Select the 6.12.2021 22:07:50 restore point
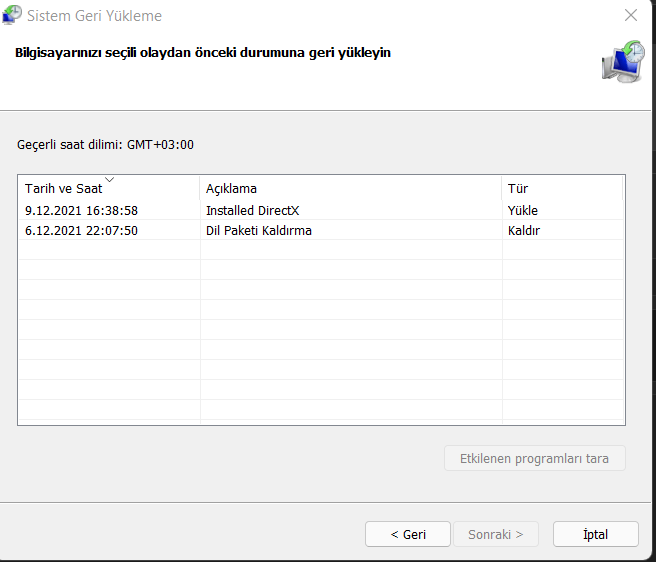The height and width of the screenshot is (562, 656). (x=81, y=231)
